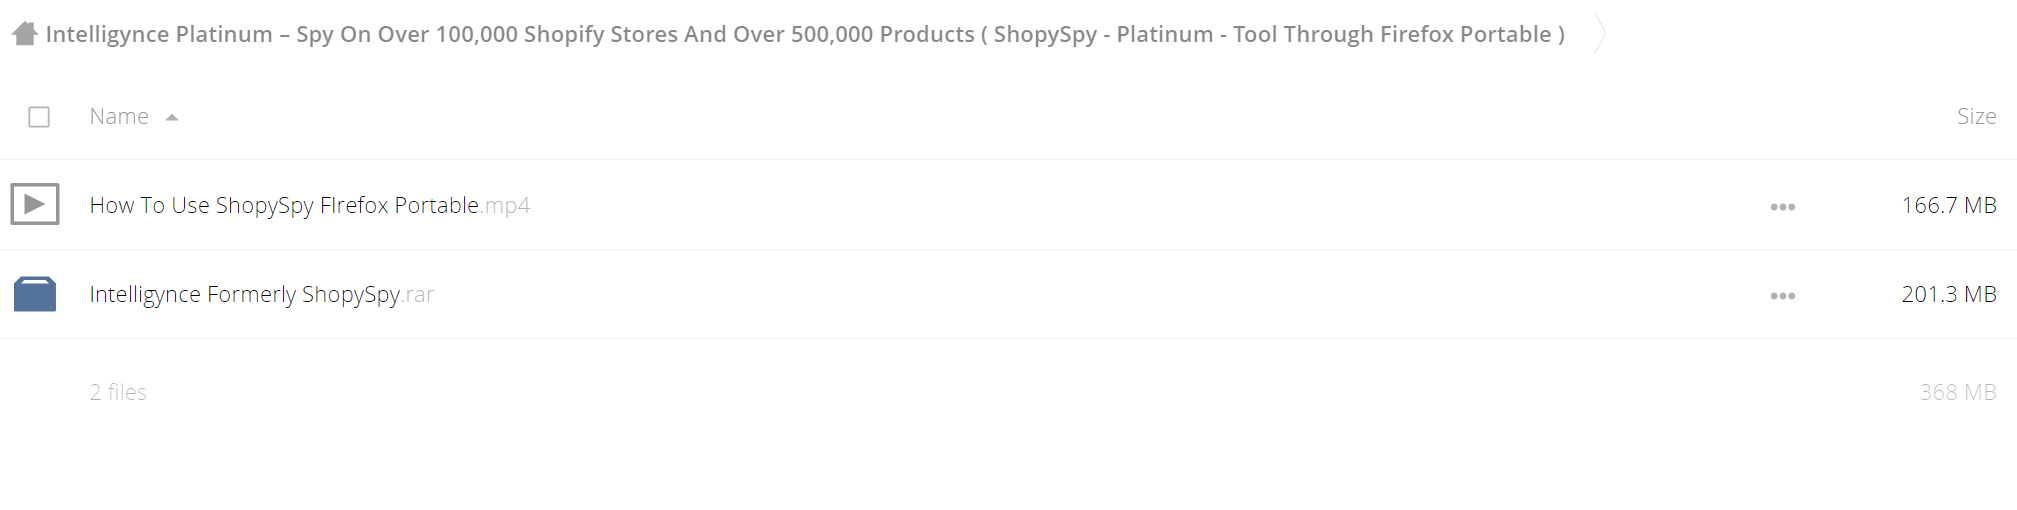Open the three-dot menu for Intelligynce Formerly ShopySpy.rar

click(x=1782, y=296)
